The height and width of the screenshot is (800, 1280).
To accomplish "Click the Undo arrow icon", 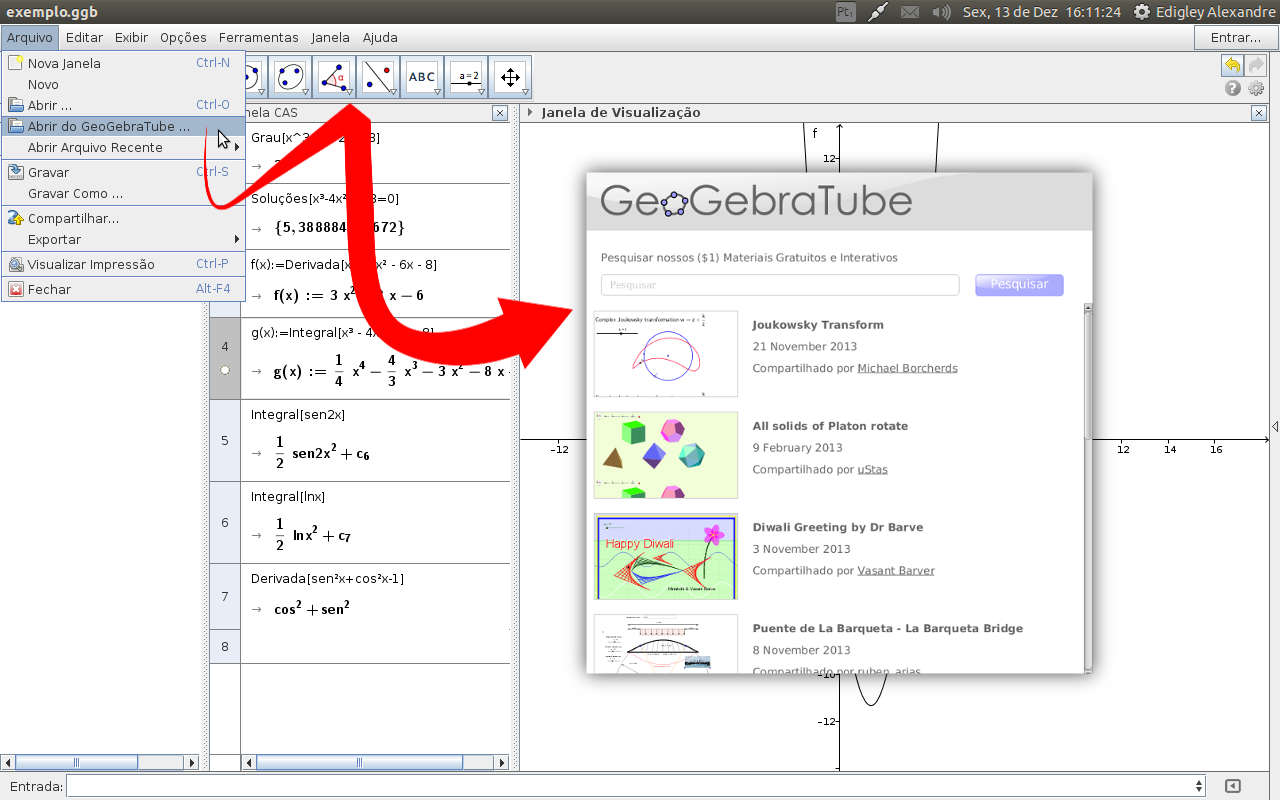I will click(1233, 64).
